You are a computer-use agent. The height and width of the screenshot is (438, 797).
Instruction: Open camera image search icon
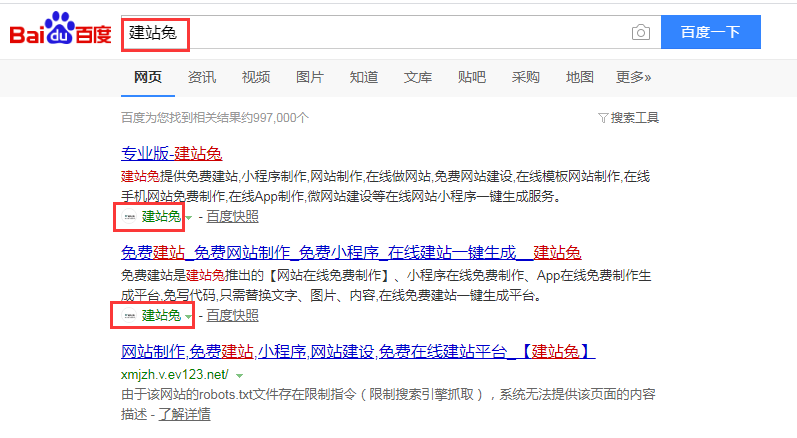point(640,33)
